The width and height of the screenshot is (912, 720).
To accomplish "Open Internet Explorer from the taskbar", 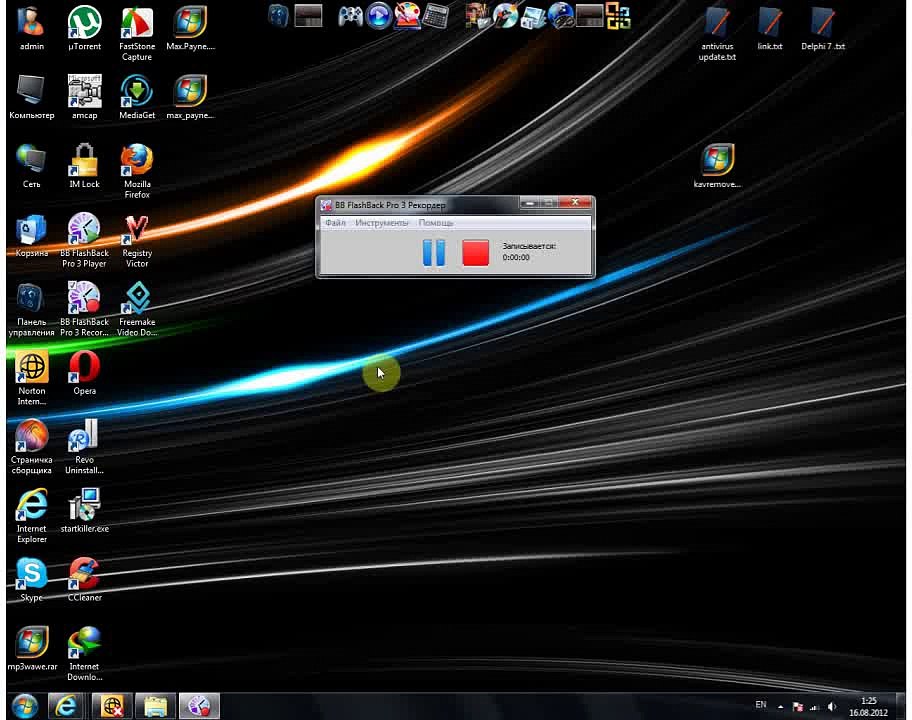I will [65, 706].
